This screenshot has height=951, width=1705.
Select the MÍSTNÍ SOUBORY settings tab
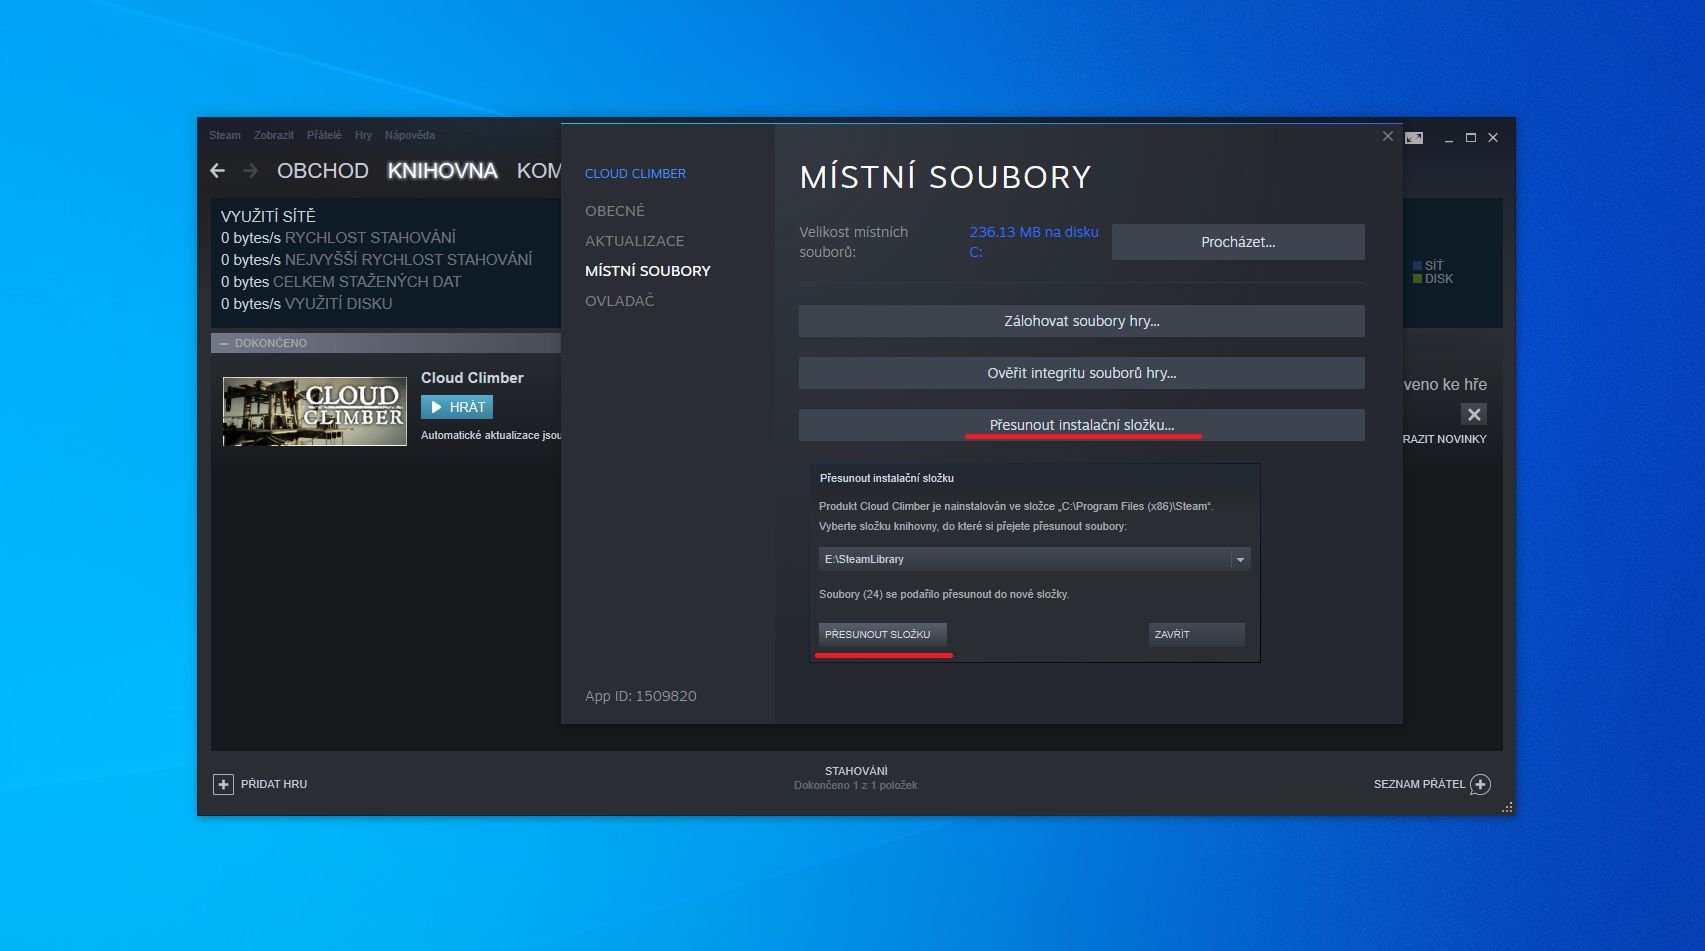pos(648,271)
